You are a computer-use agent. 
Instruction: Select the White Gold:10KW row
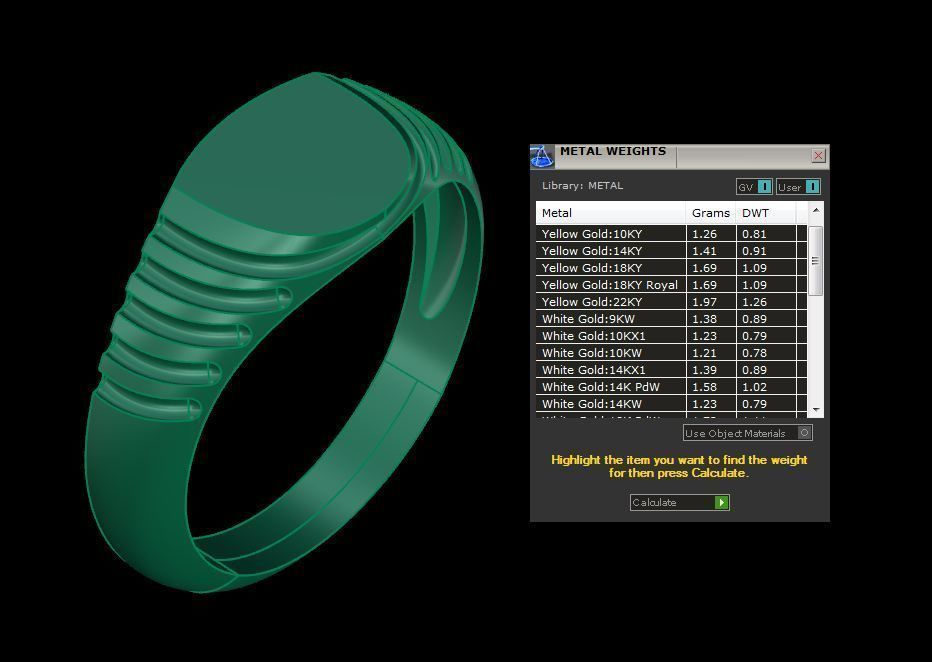671,353
